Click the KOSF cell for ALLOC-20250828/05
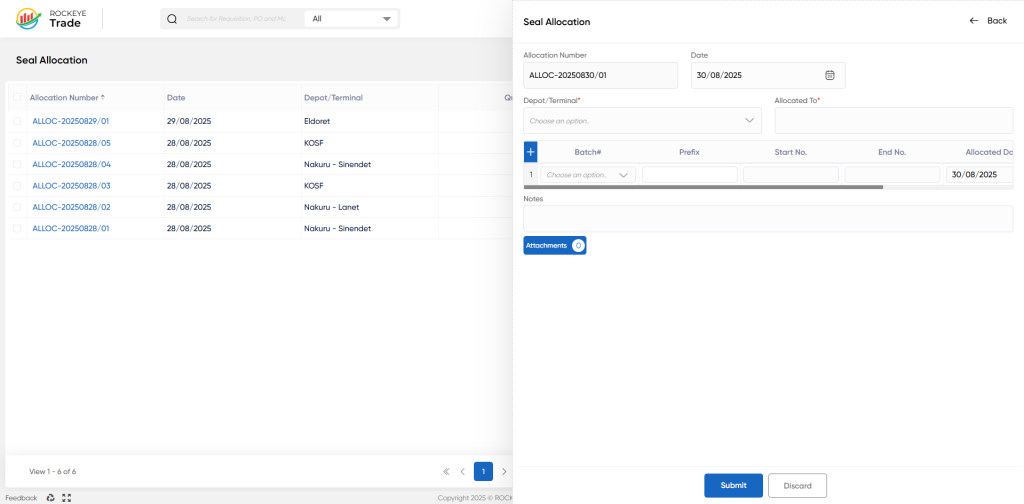 pyautogui.click(x=313, y=143)
